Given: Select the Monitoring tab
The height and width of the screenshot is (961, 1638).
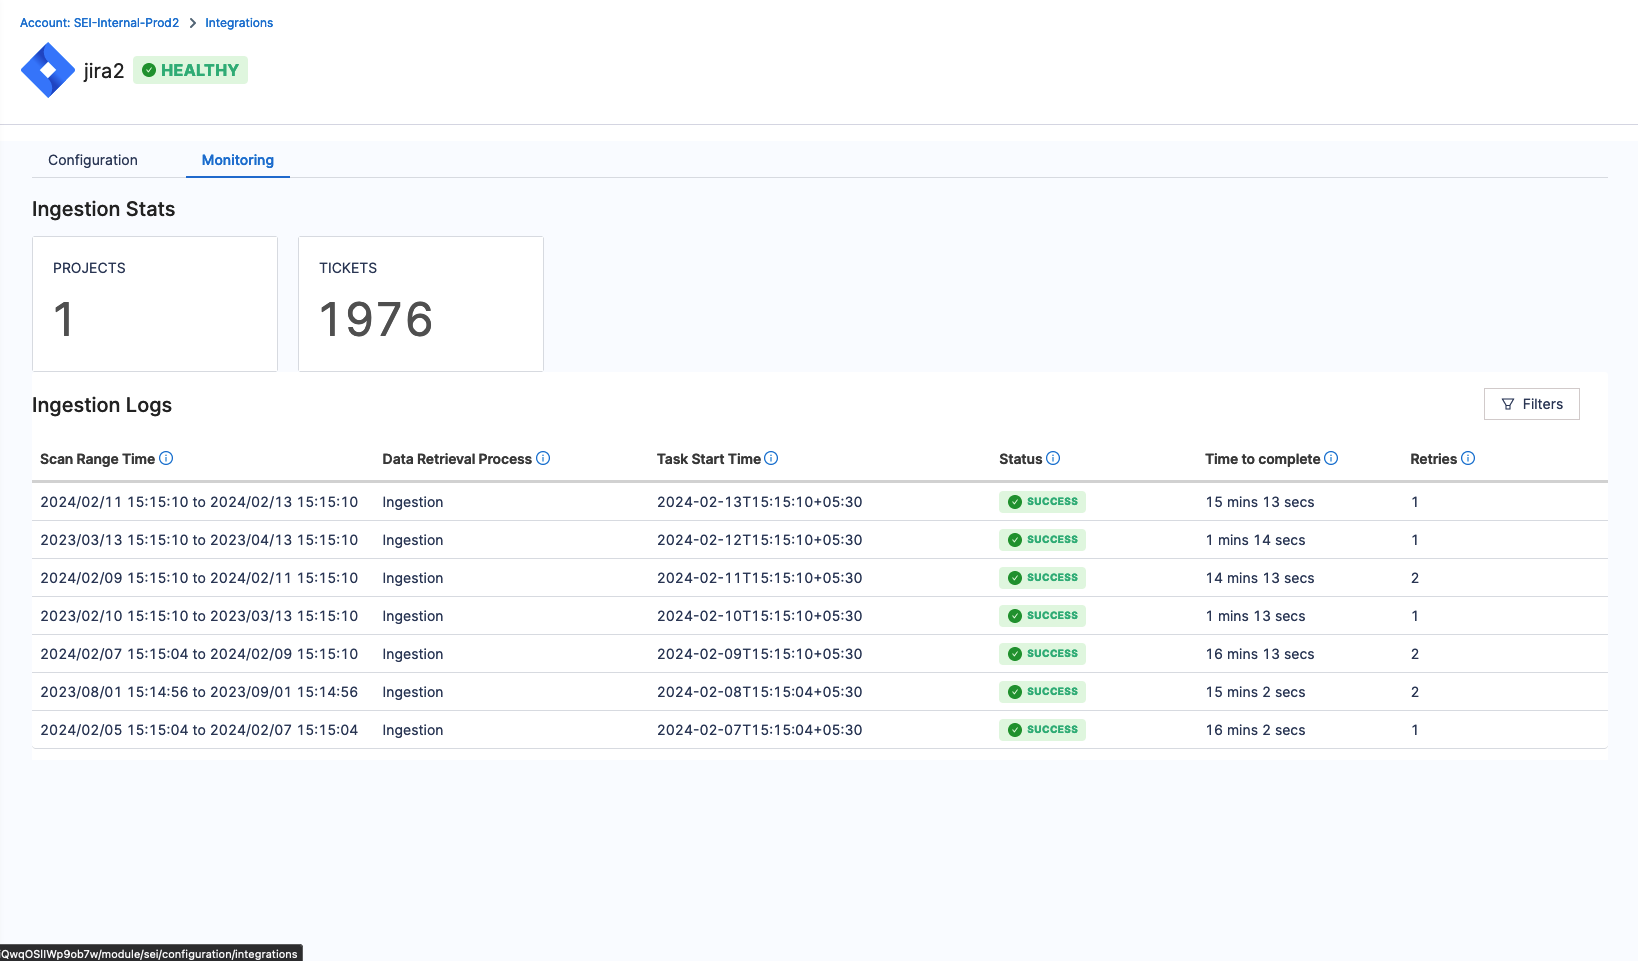Looking at the screenshot, I should click(238, 160).
